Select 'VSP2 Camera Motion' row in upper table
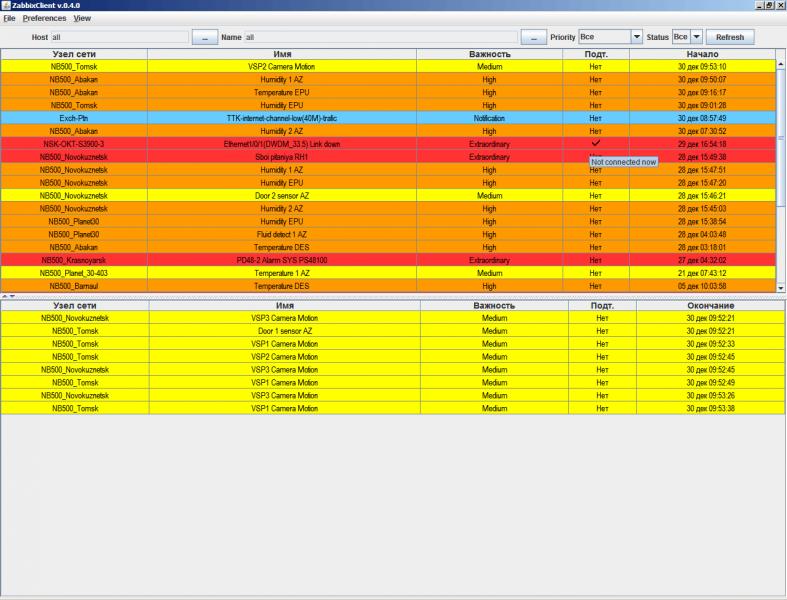 (x=388, y=66)
